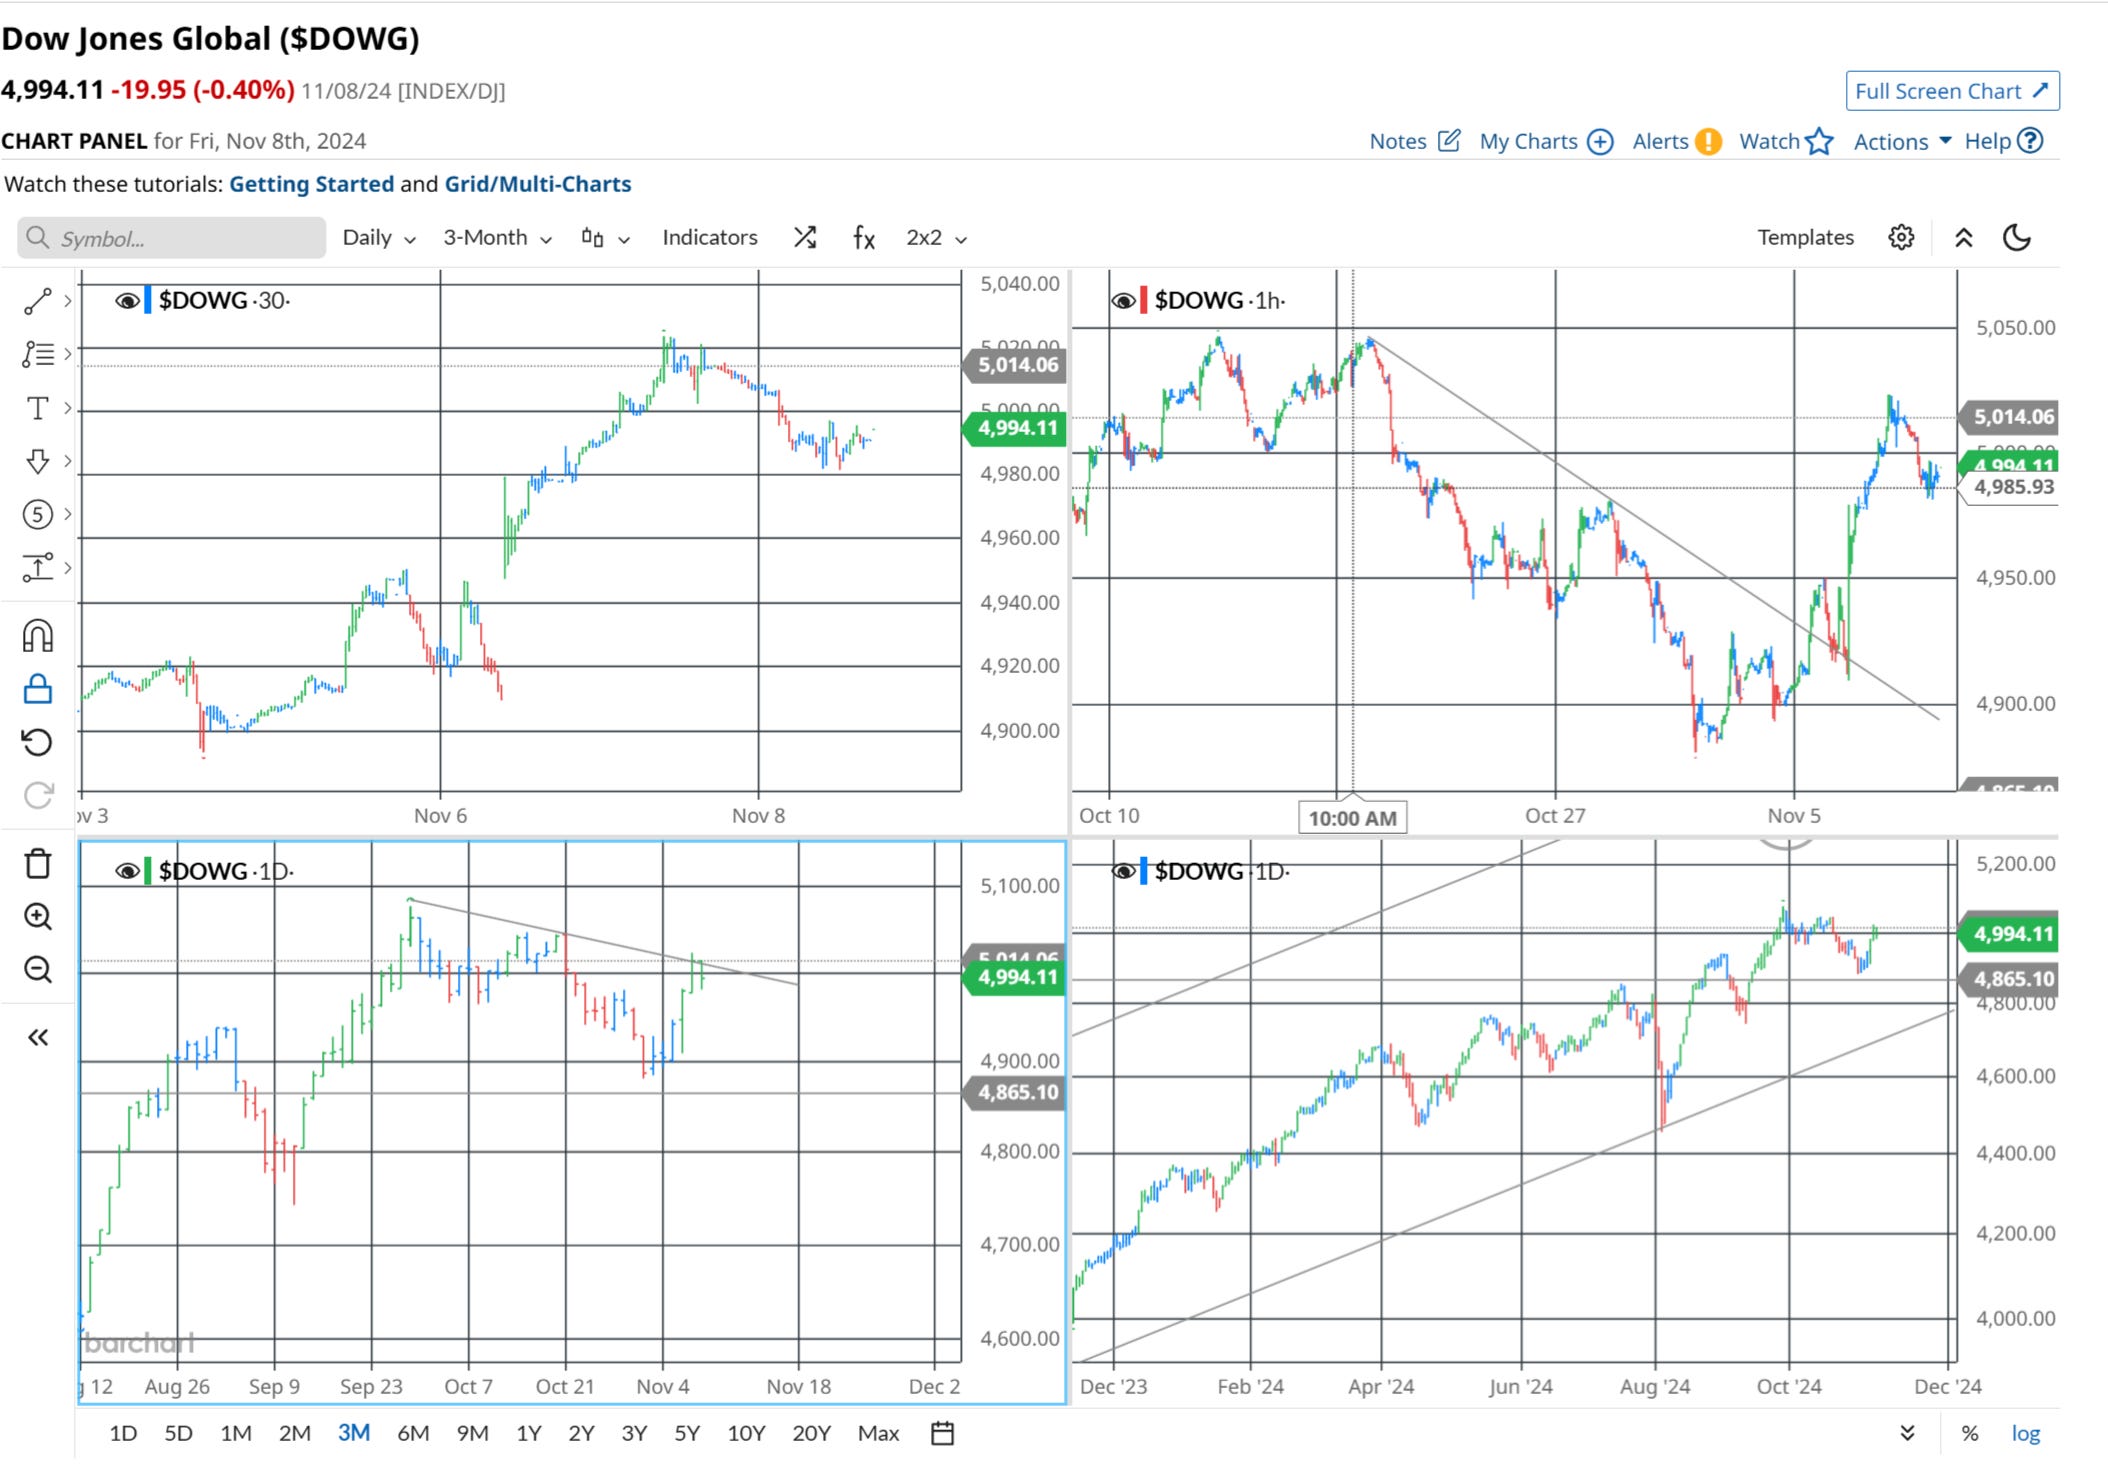Select the trend line drawing tool
The image size is (2108, 1474).
click(37, 301)
